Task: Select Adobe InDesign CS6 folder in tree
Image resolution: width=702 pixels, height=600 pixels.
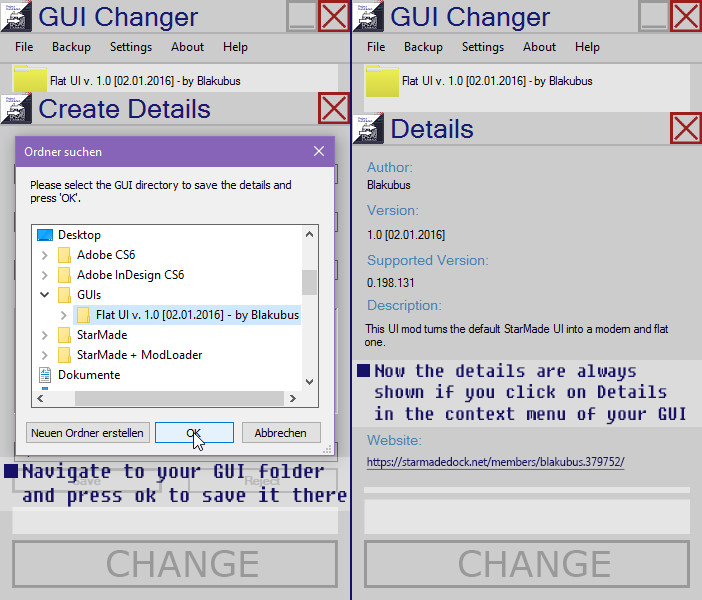Action: pyautogui.click(x=130, y=274)
